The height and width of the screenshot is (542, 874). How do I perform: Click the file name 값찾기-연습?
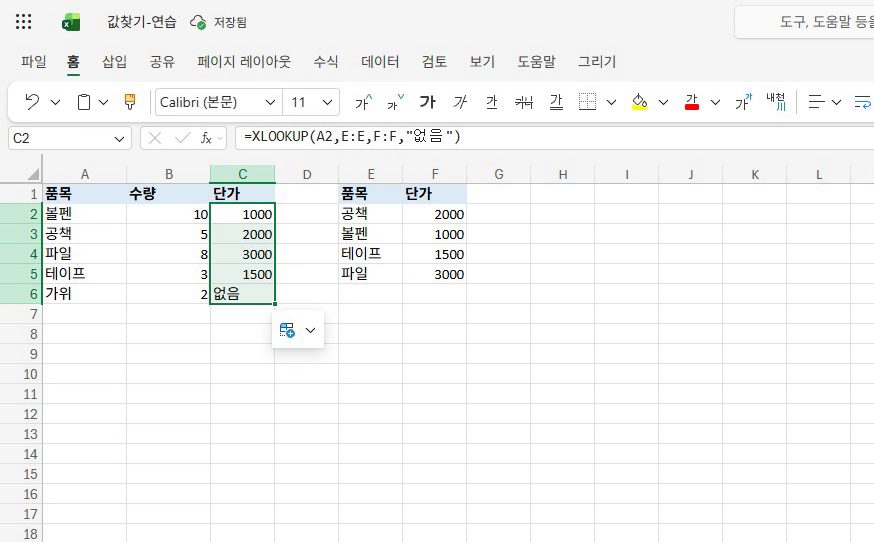142,22
